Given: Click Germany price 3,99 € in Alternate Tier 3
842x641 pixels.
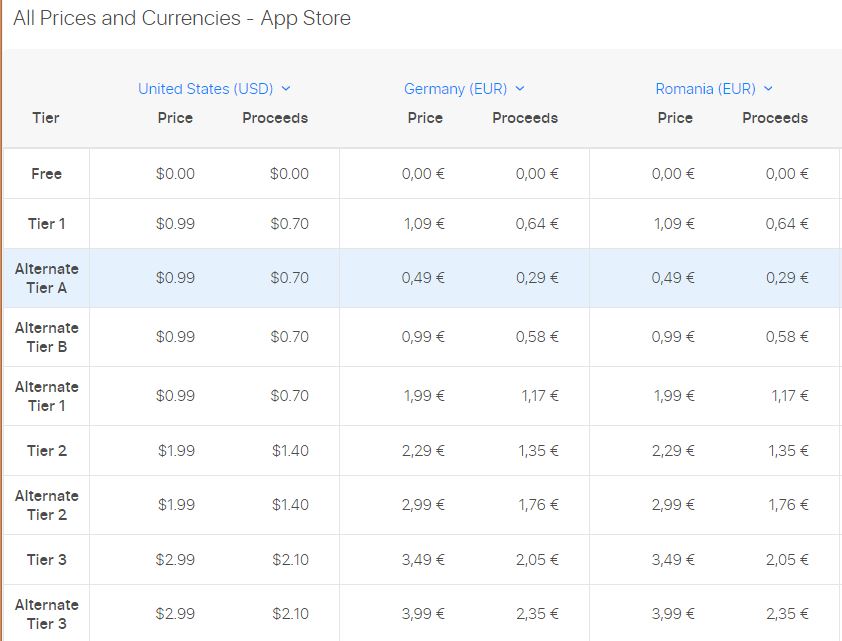Looking at the screenshot, I should [x=423, y=614].
